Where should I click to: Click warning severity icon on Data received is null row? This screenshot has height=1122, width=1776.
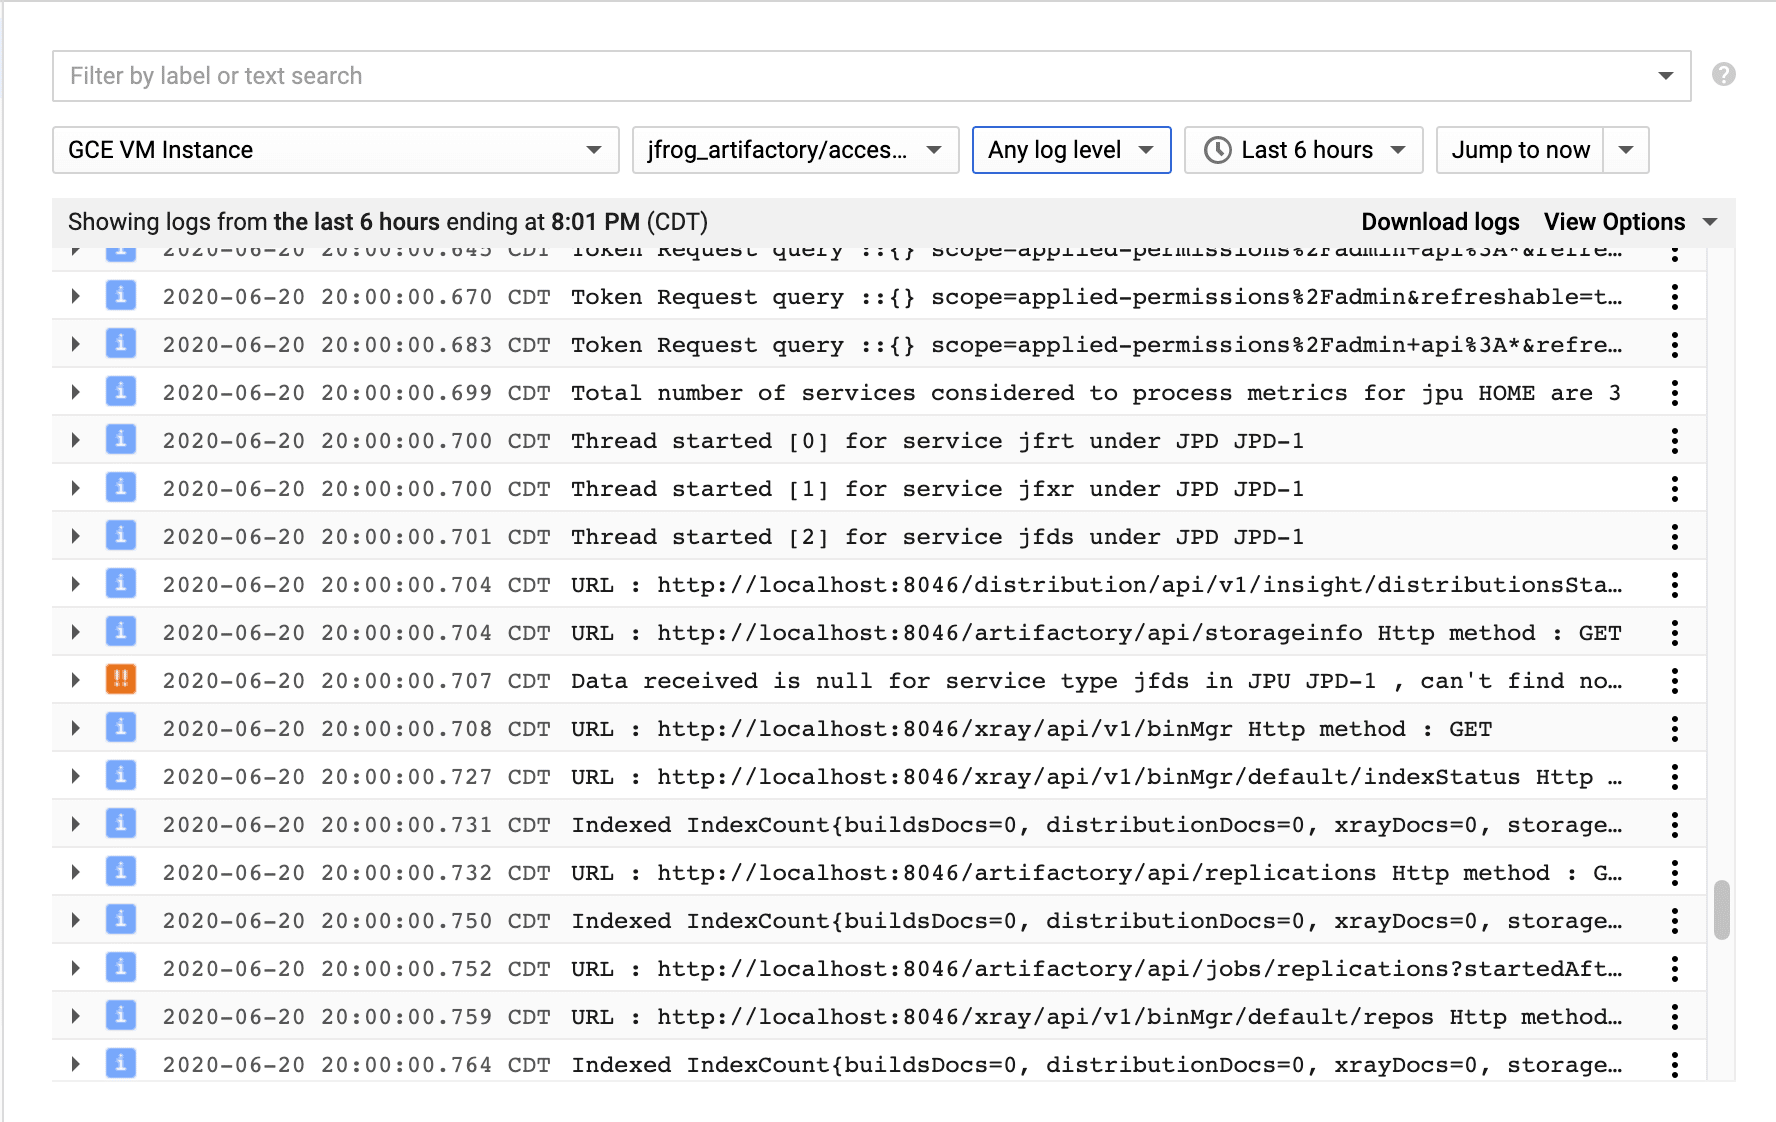click(121, 680)
